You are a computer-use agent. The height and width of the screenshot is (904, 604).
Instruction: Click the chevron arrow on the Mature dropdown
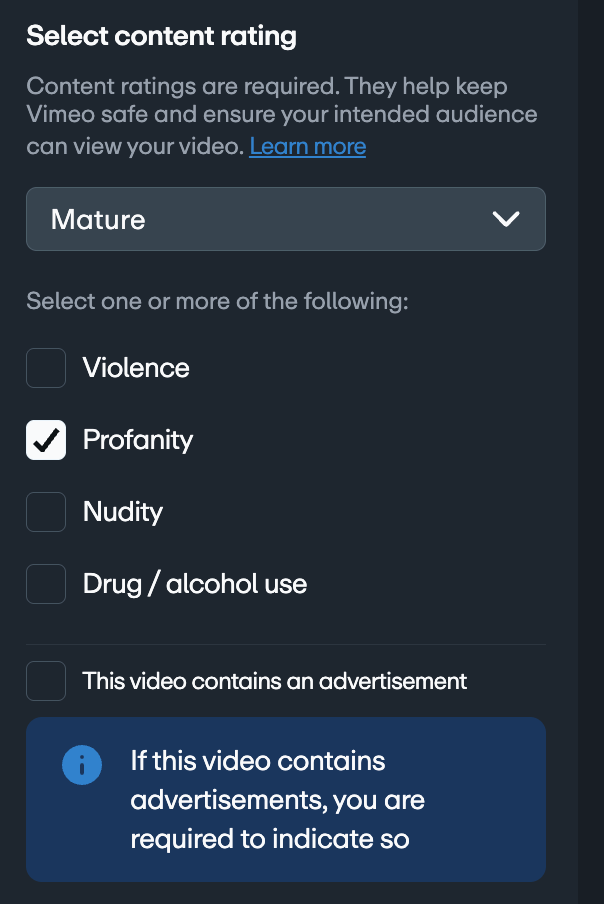coord(506,219)
